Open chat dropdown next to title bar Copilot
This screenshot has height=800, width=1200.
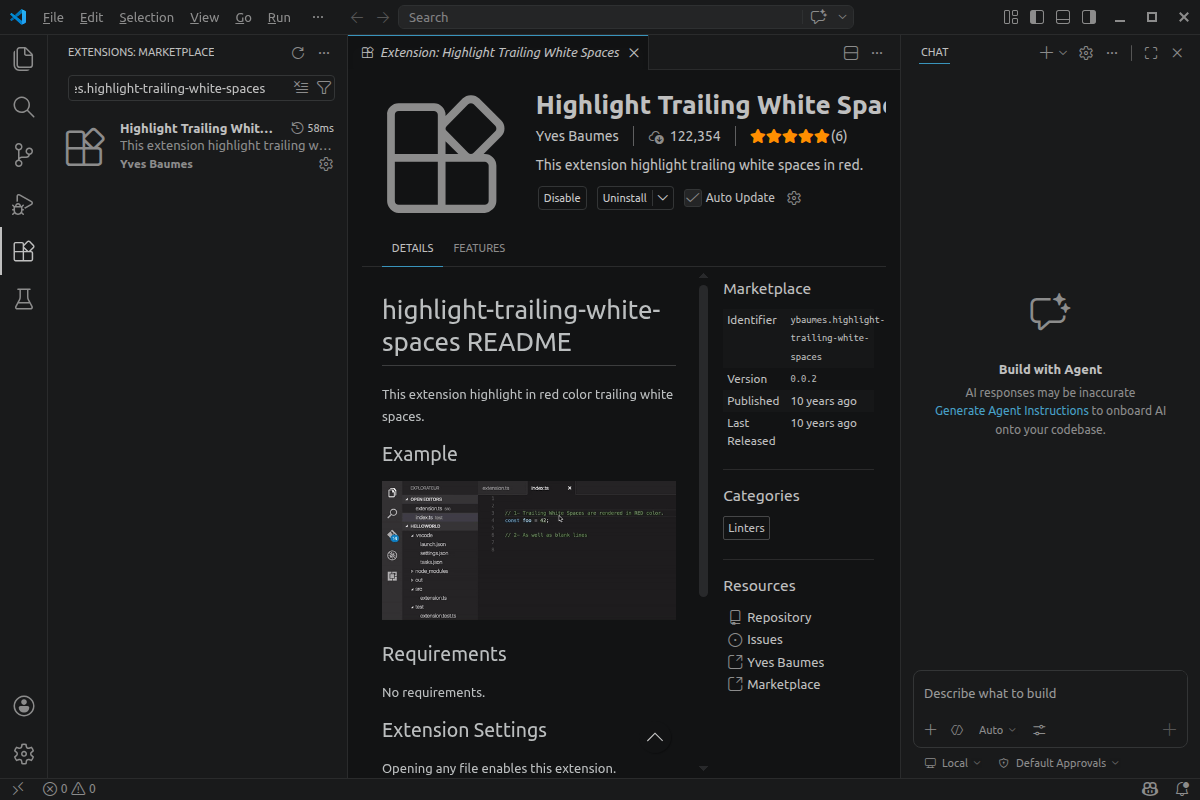[843, 17]
